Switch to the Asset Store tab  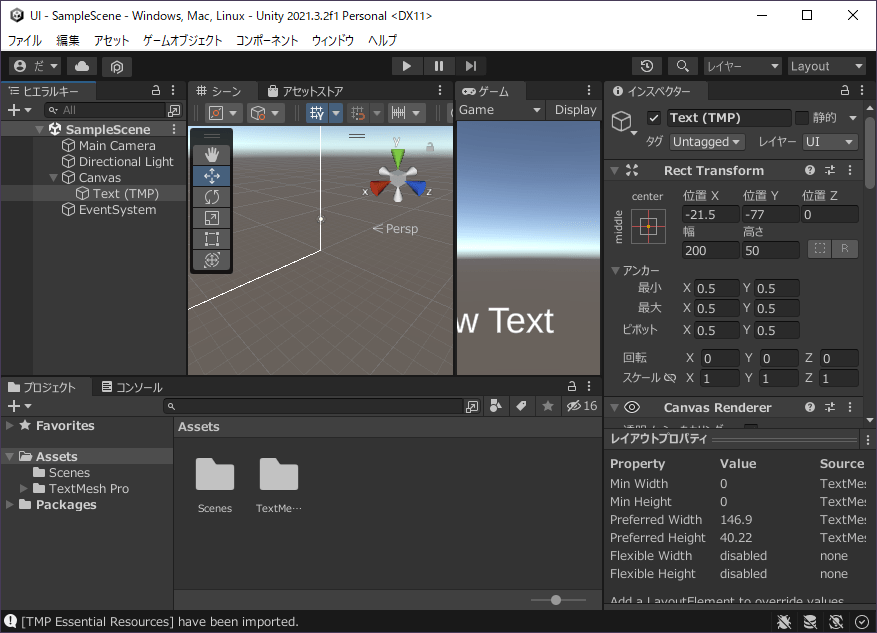305,91
